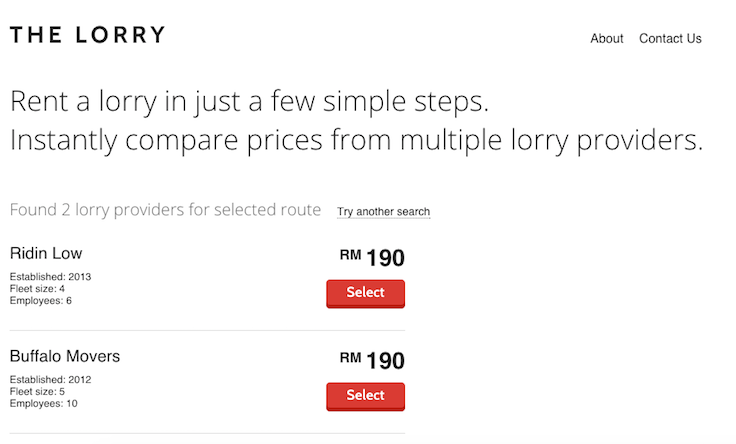Open the Contact Us page
This screenshot has height=444, width=736.
[x=670, y=38]
